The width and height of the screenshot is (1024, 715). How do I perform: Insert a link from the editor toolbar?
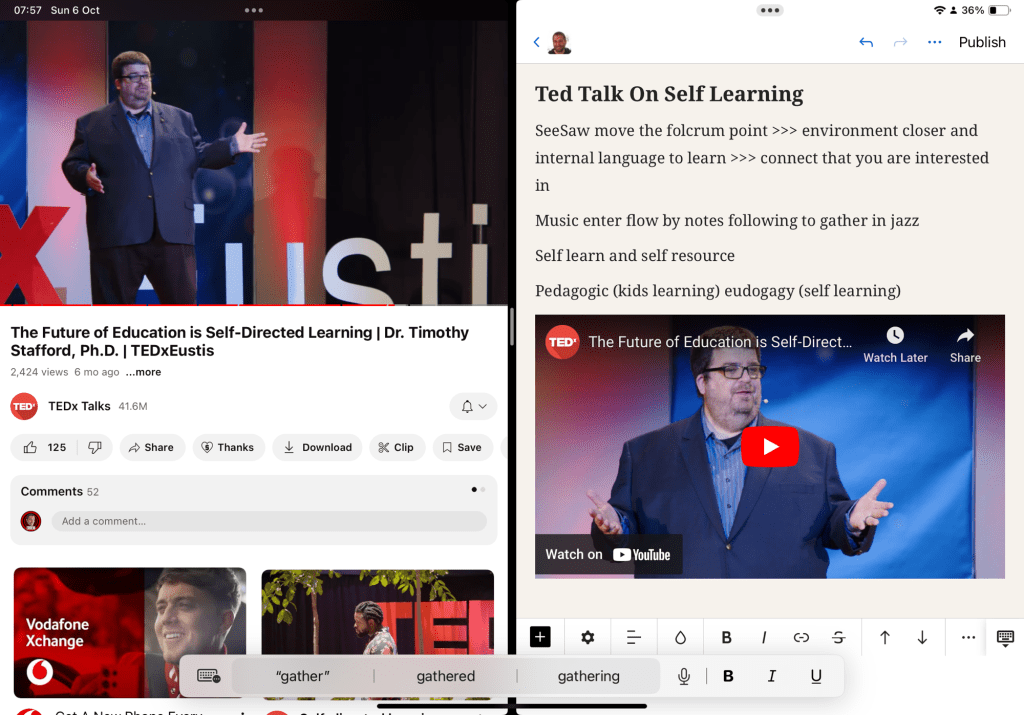point(801,637)
